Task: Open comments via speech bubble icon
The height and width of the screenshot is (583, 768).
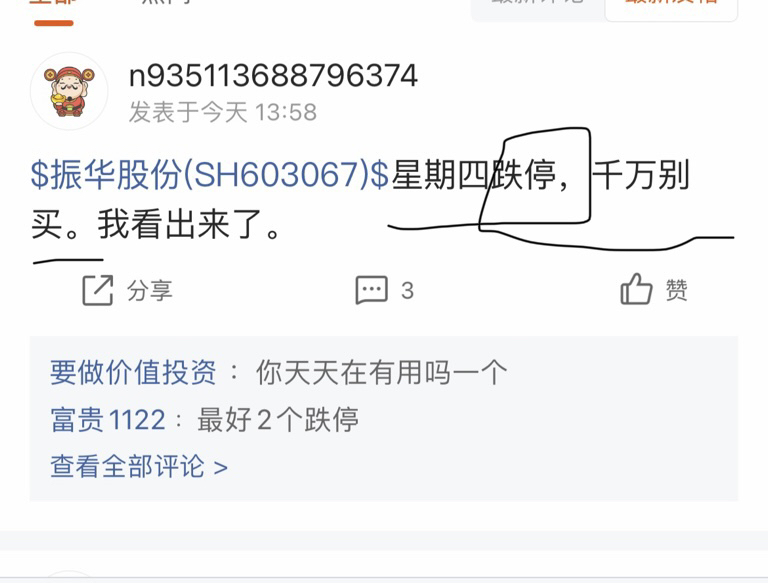Action: pos(371,290)
